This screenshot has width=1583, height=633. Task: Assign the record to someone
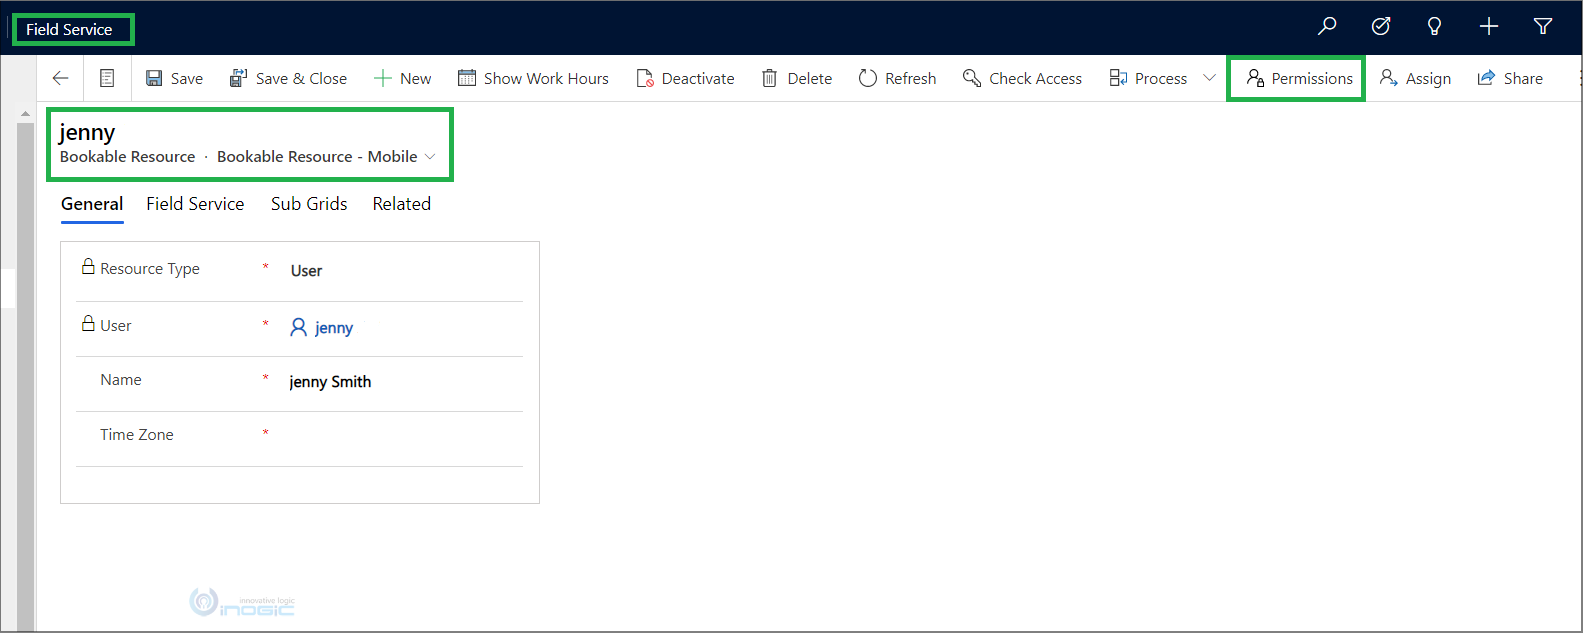click(x=1415, y=78)
